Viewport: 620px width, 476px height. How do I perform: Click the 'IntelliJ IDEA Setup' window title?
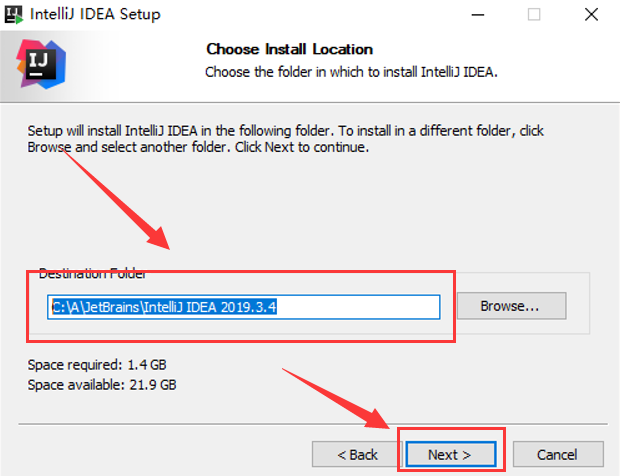click(x=95, y=14)
